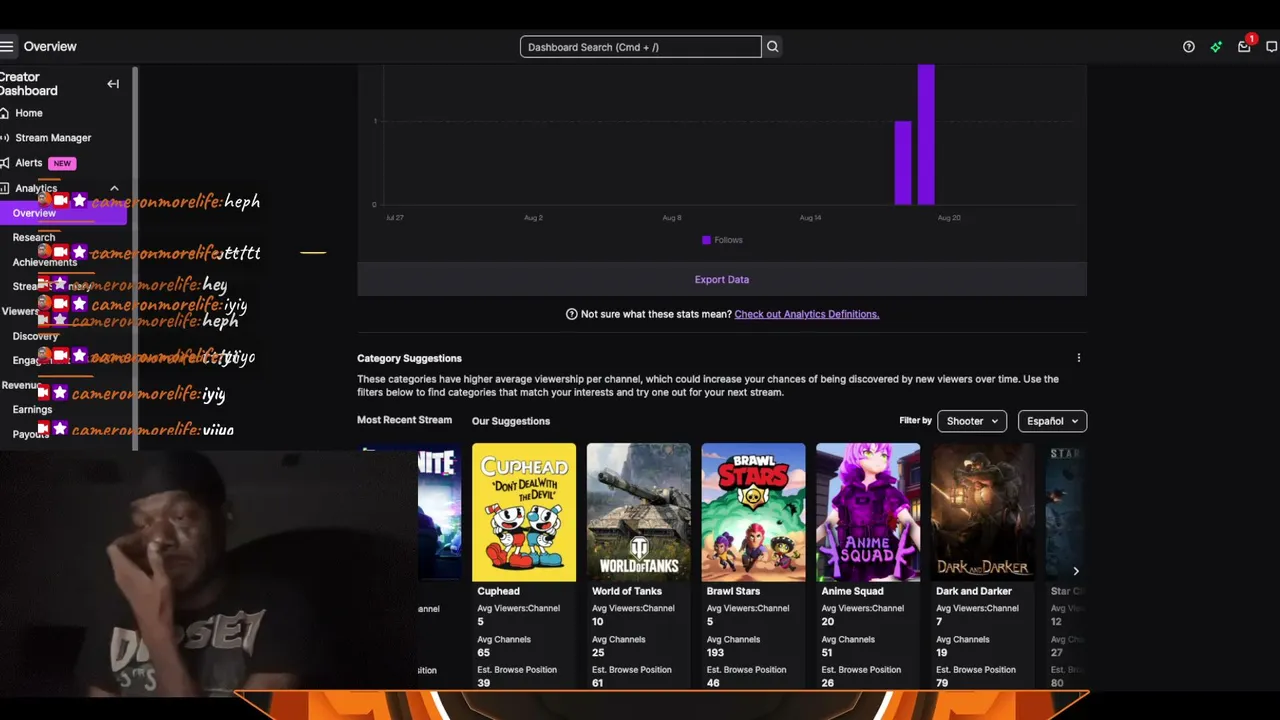The width and height of the screenshot is (1280, 720).
Task: Click the question icon beside "Not sure what these stats mean?"
Action: [x=572, y=314]
